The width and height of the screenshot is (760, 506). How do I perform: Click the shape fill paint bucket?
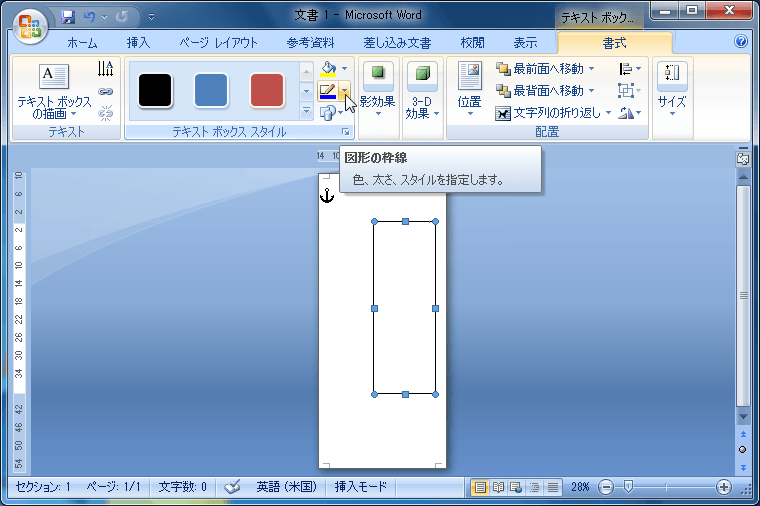pos(328,69)
